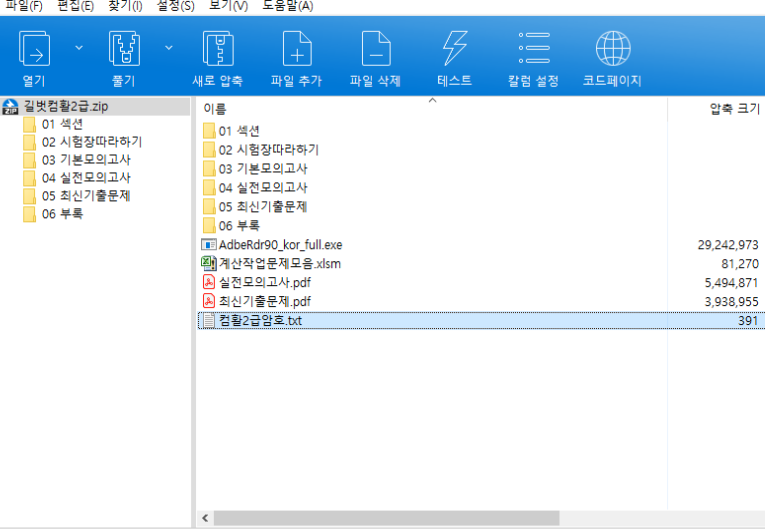
Task: Click the horizontal scrollbar thumb
Action: [386, 518]
